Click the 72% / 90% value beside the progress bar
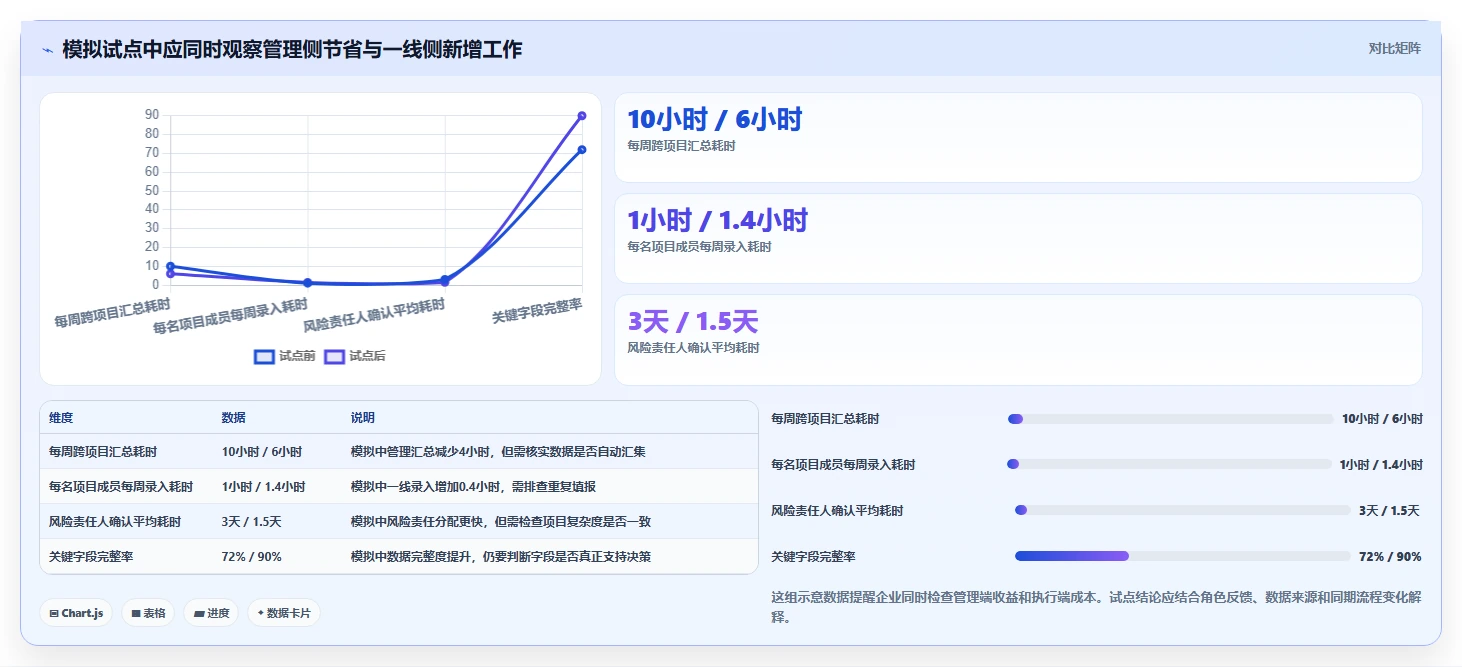 1390,557
